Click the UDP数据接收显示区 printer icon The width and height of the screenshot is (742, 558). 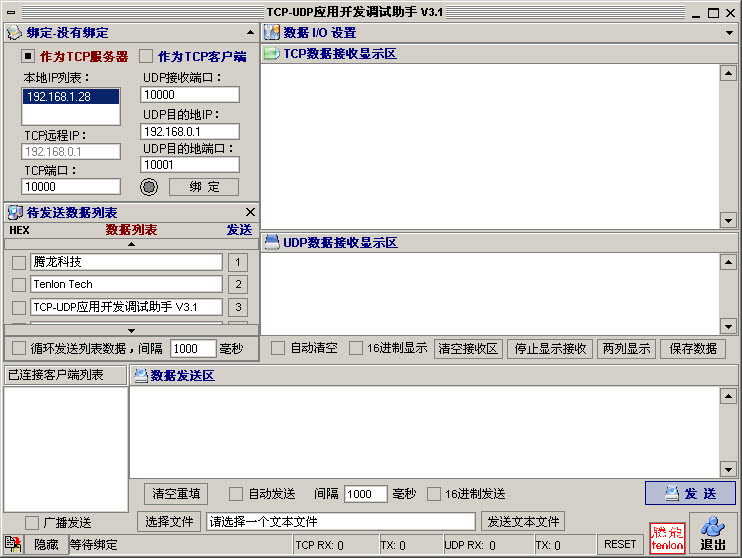270,242
